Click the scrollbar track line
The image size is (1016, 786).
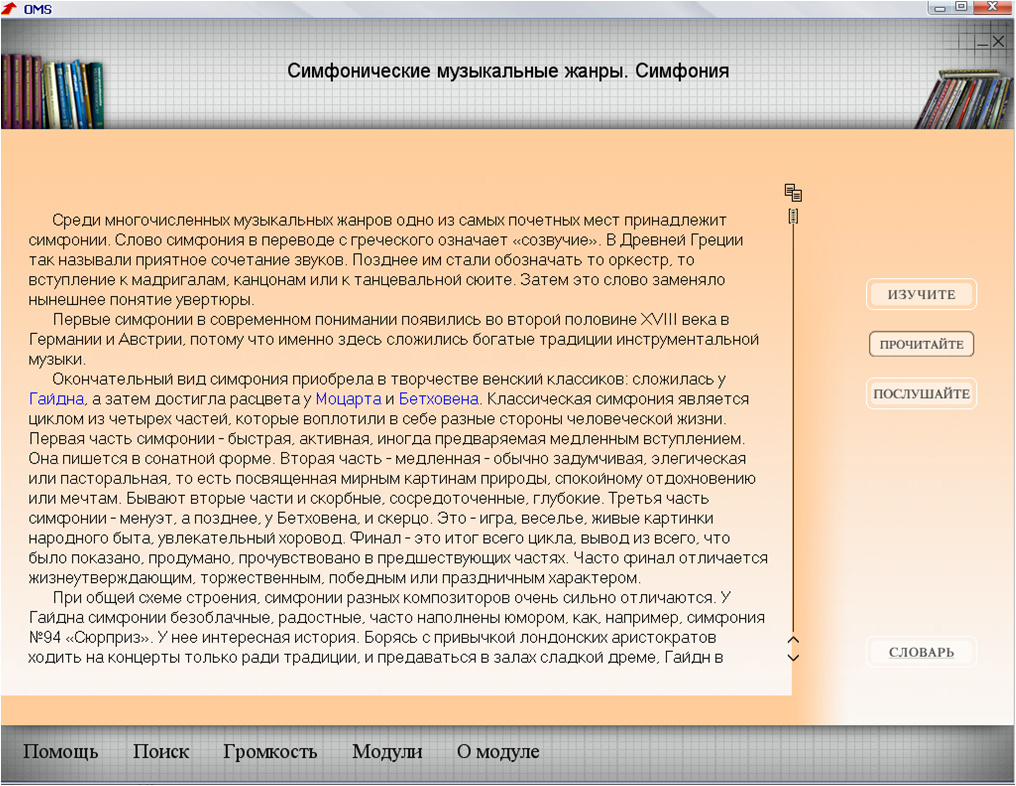tap(793, 428)
